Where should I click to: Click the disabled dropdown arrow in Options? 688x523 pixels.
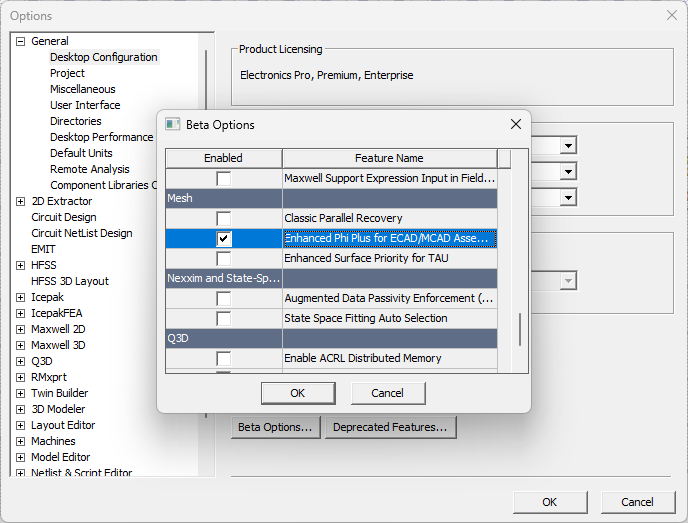point(568,281)
